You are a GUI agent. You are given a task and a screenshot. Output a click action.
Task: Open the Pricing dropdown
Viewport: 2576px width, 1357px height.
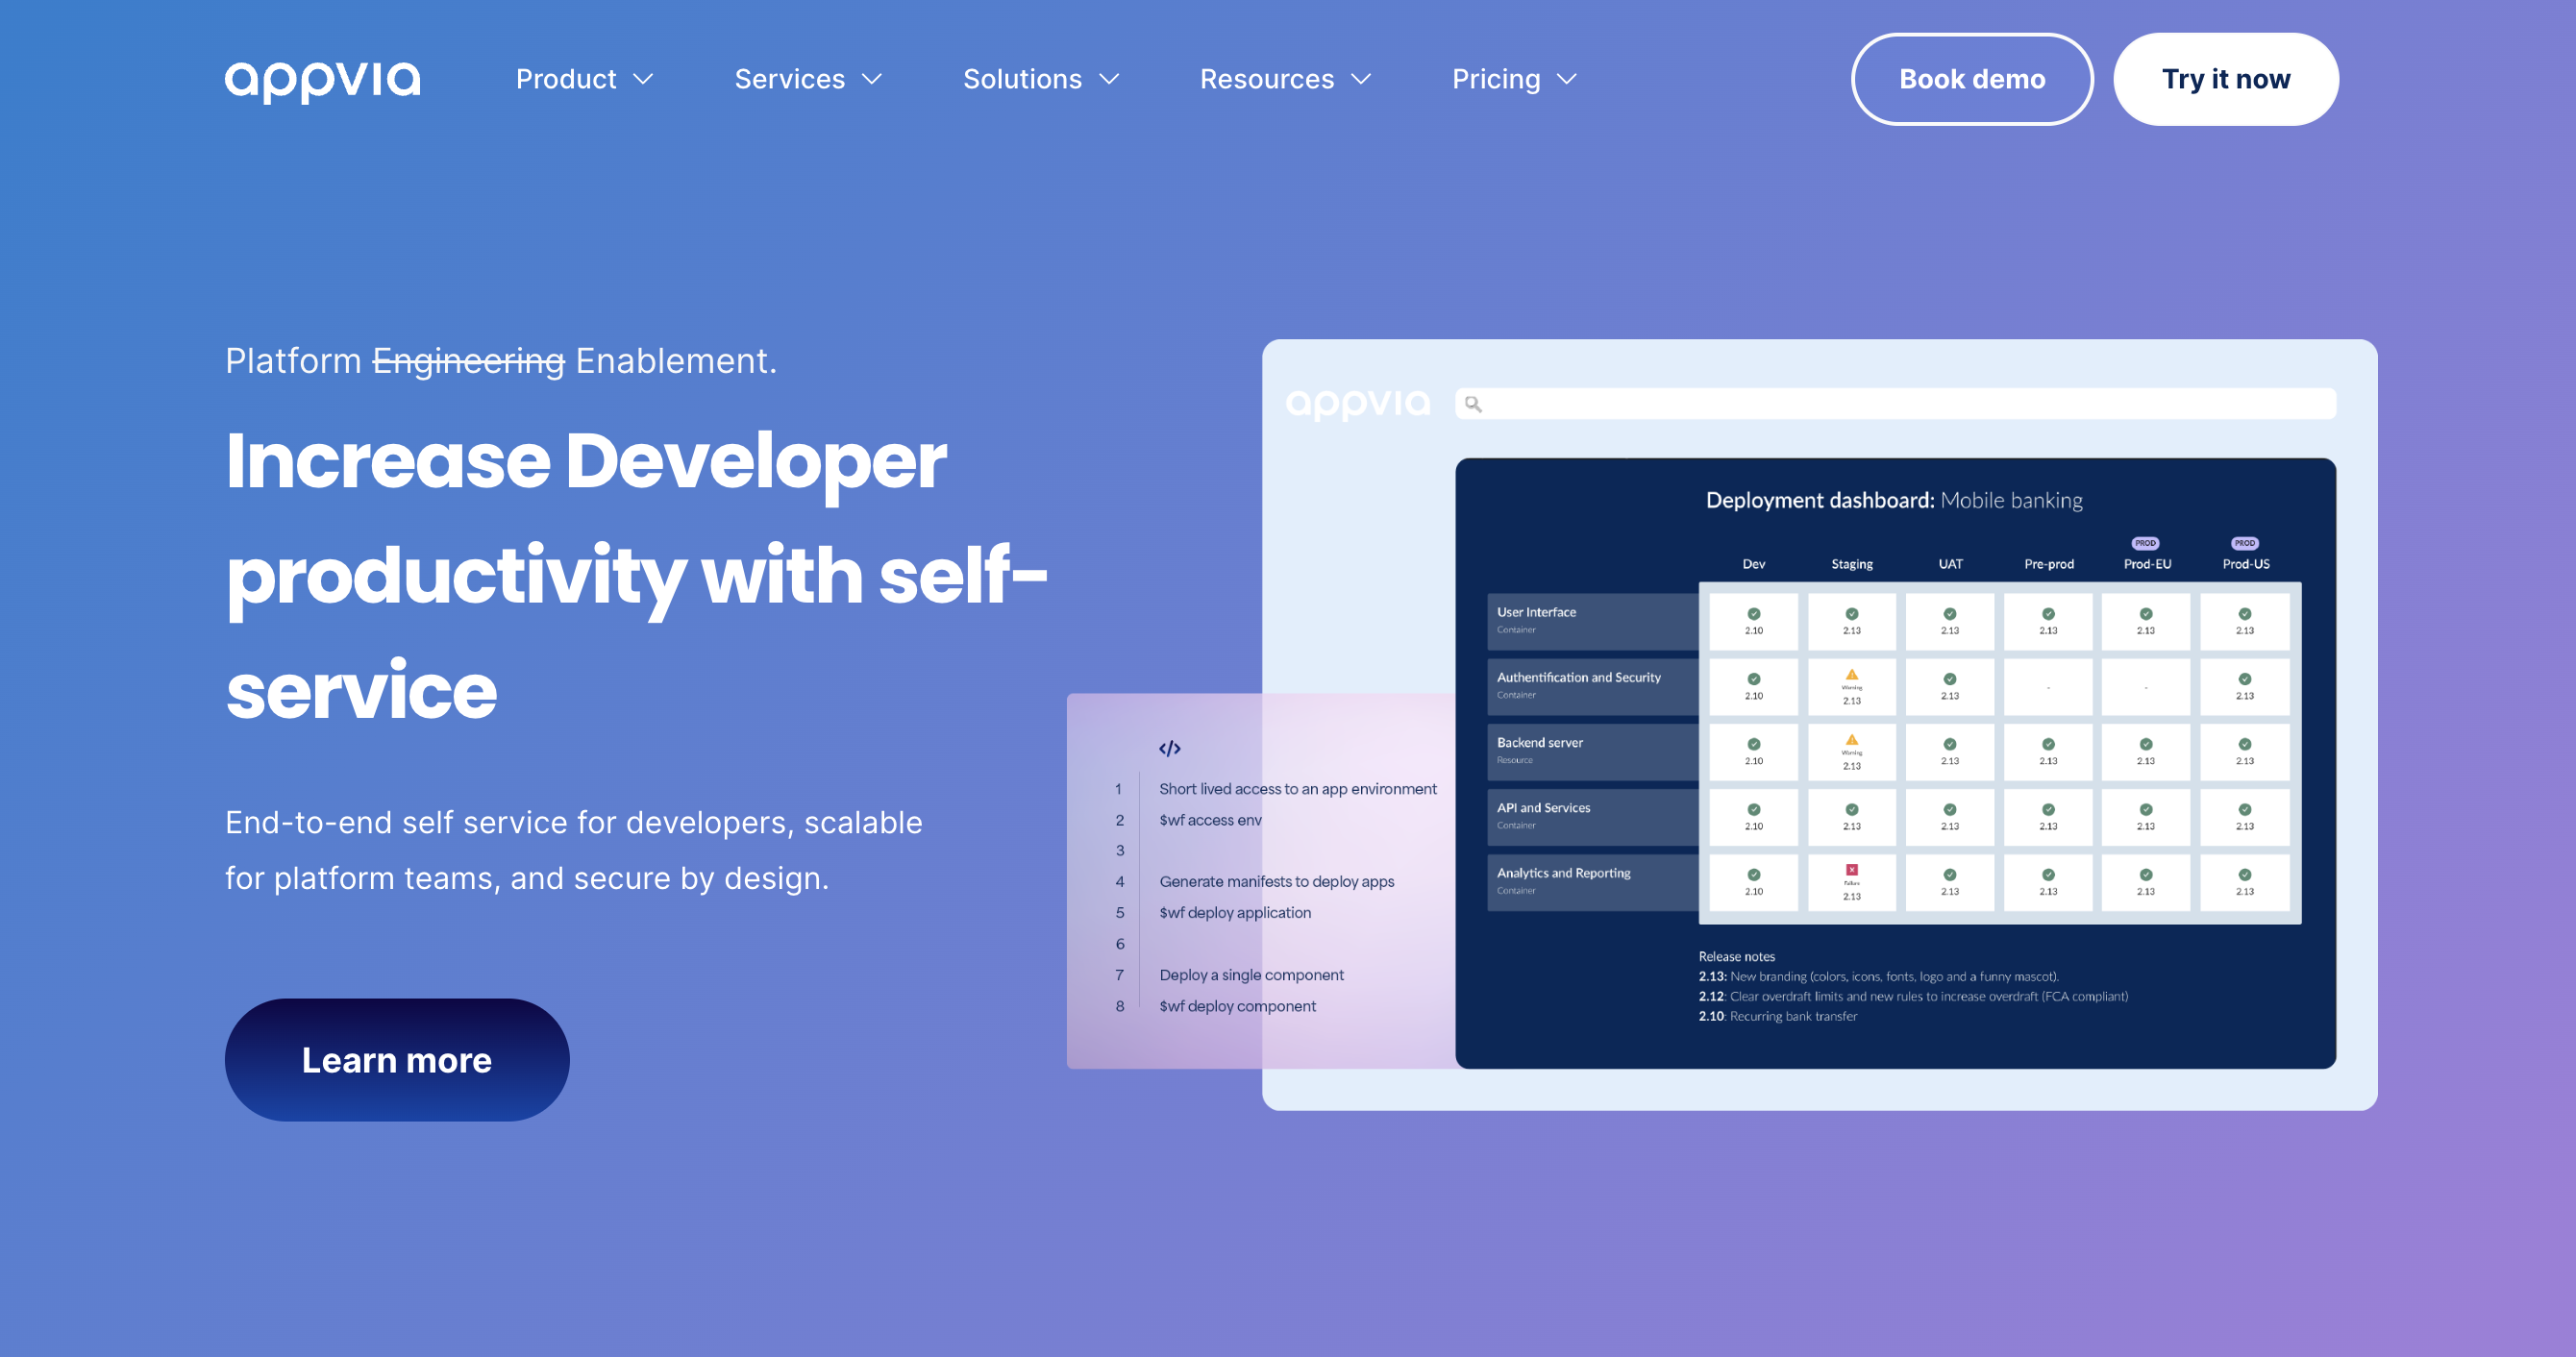1515,78
